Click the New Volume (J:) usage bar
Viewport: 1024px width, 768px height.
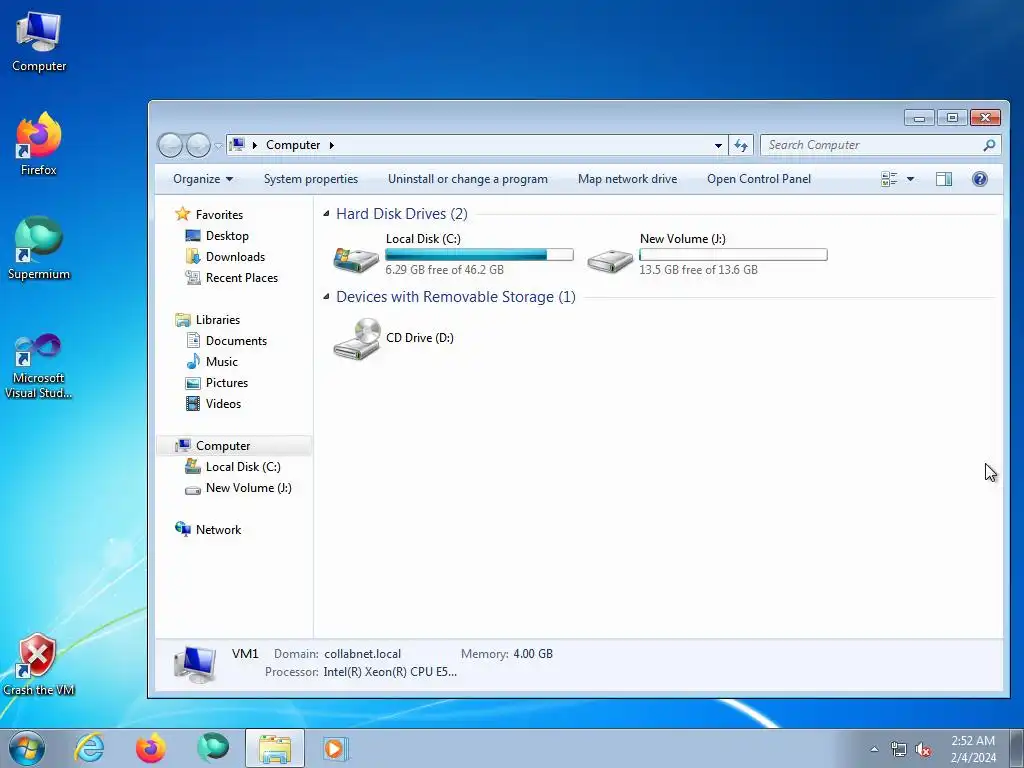click(733, 255)
